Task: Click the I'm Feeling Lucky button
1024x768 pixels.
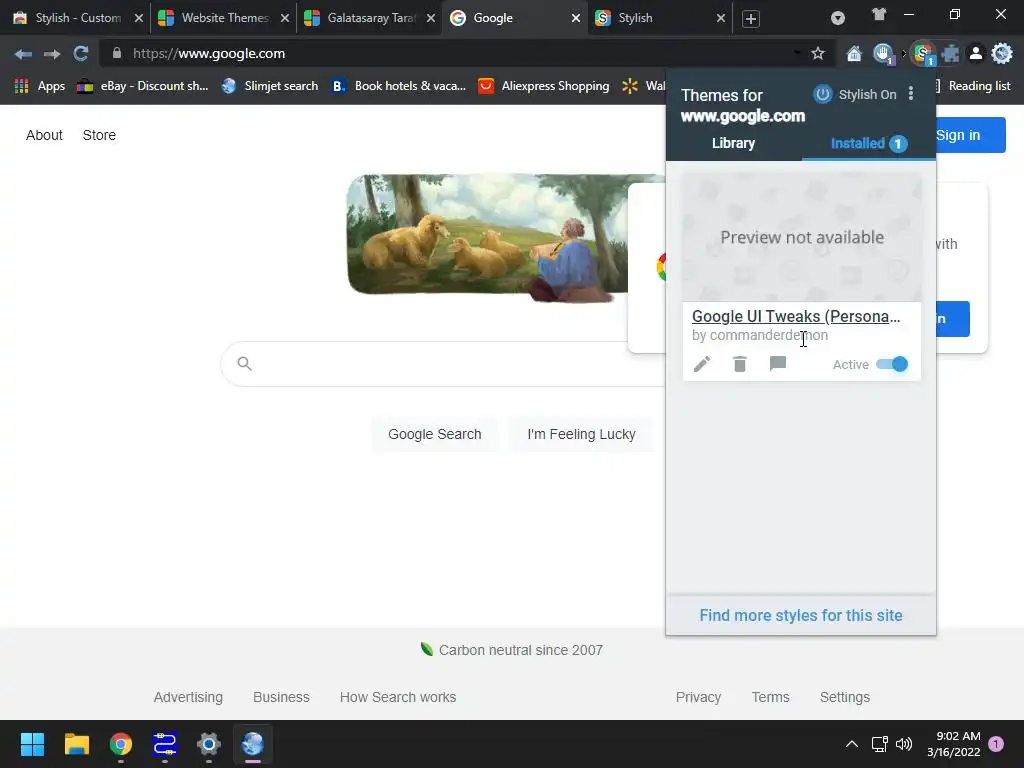Action: (x=581, y=434)
